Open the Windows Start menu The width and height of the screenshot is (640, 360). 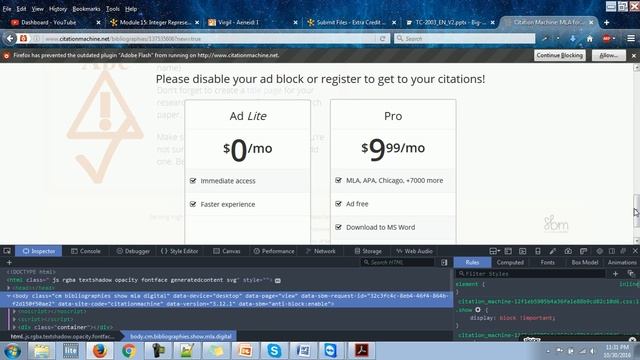coord(13,351)
